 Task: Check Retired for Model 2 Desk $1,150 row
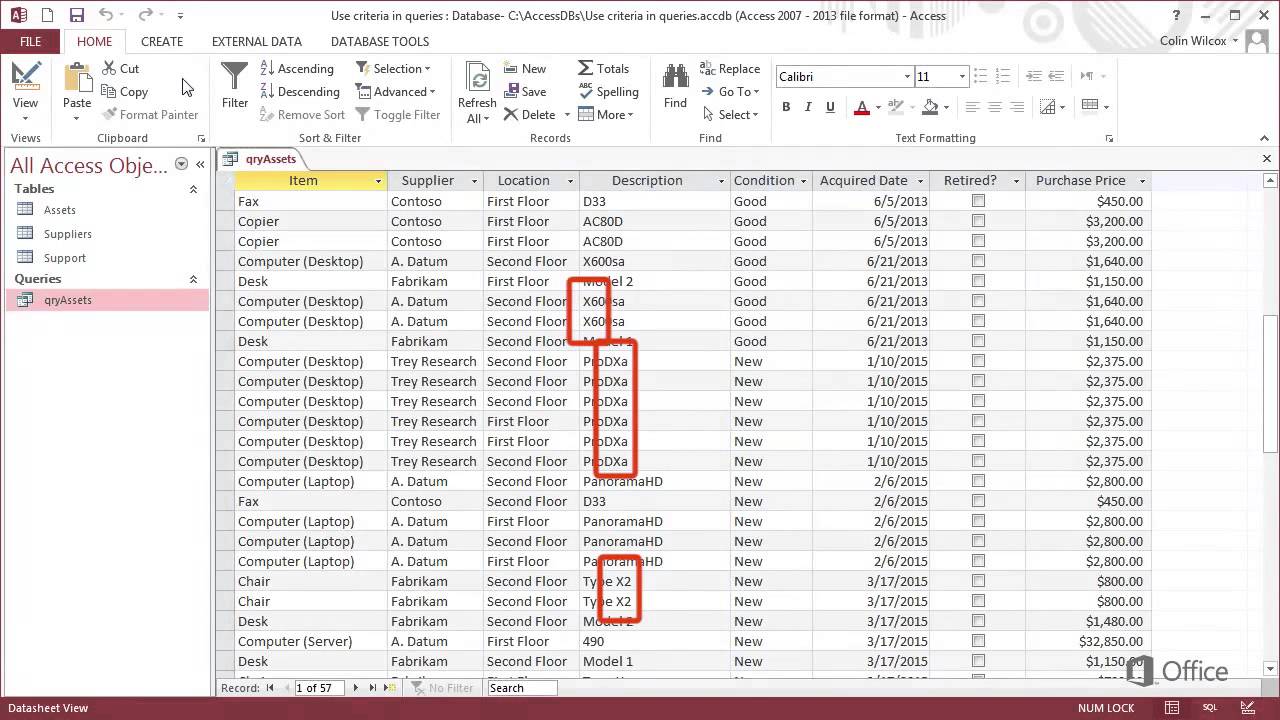click(978, 281)
